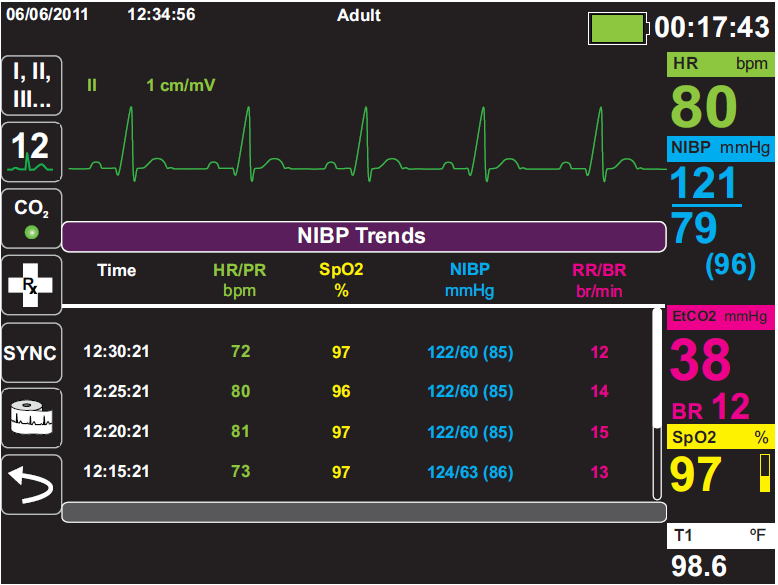
Task: Click the ECG printer paper roll icon
Action: pyautogui.click(x=32, y=418)
